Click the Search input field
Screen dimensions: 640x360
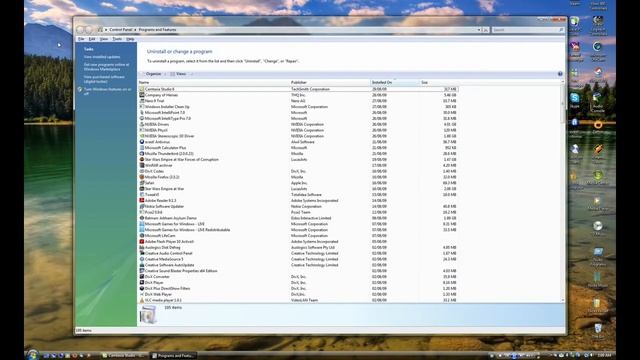pos(528,30)
